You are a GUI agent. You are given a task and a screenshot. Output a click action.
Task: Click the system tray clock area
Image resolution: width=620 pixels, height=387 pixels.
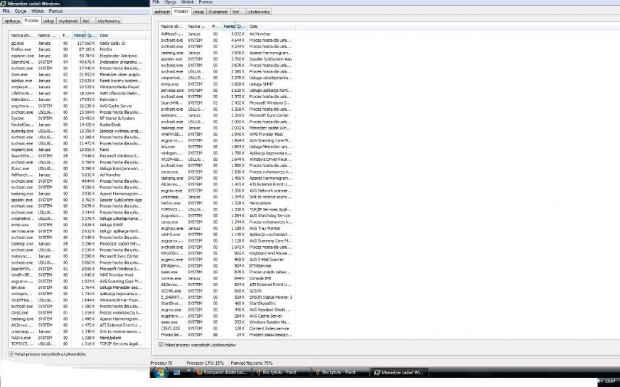pyautogui.click(x=609, y=381)
